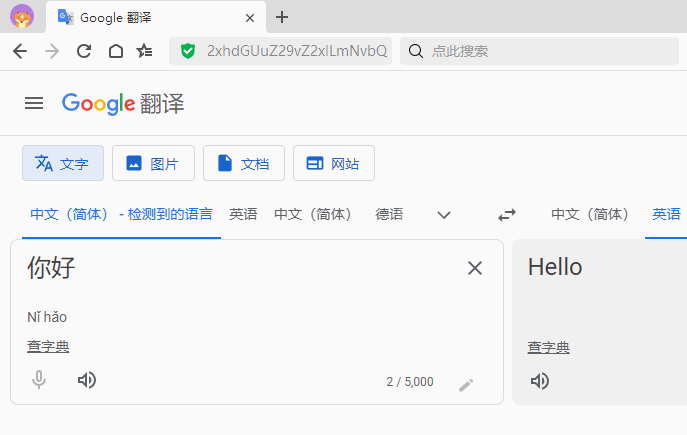Open 查字典 link under Nǐ hǎo
Viewport: 687px width, 435px height.
point(48,347)
